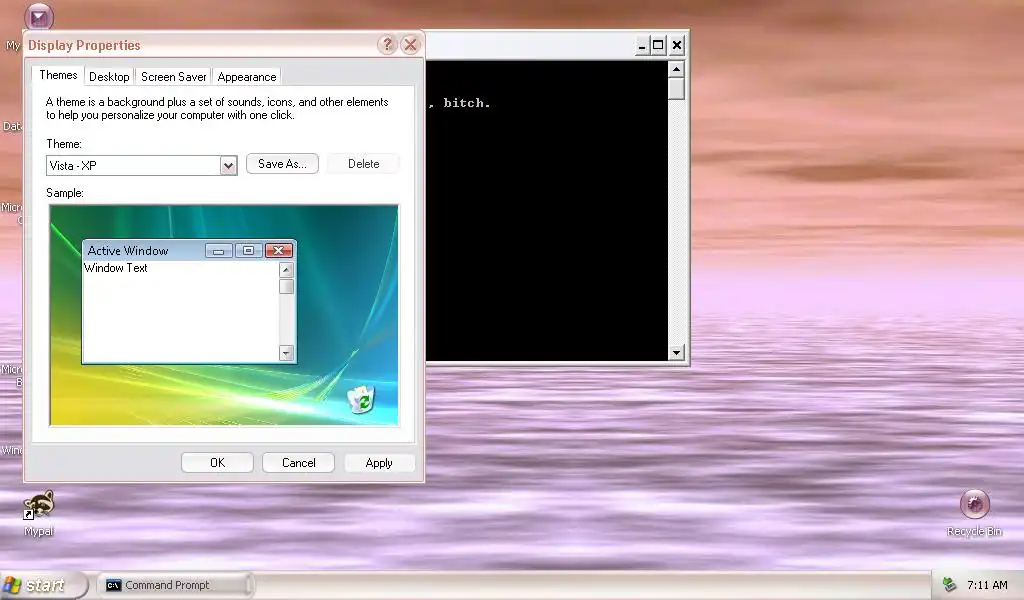Image resolution: width=1024 pixels, height=600 pixels.
Task: Click the Theme combo box showing Vista - XP
Action: click(142, 165)
